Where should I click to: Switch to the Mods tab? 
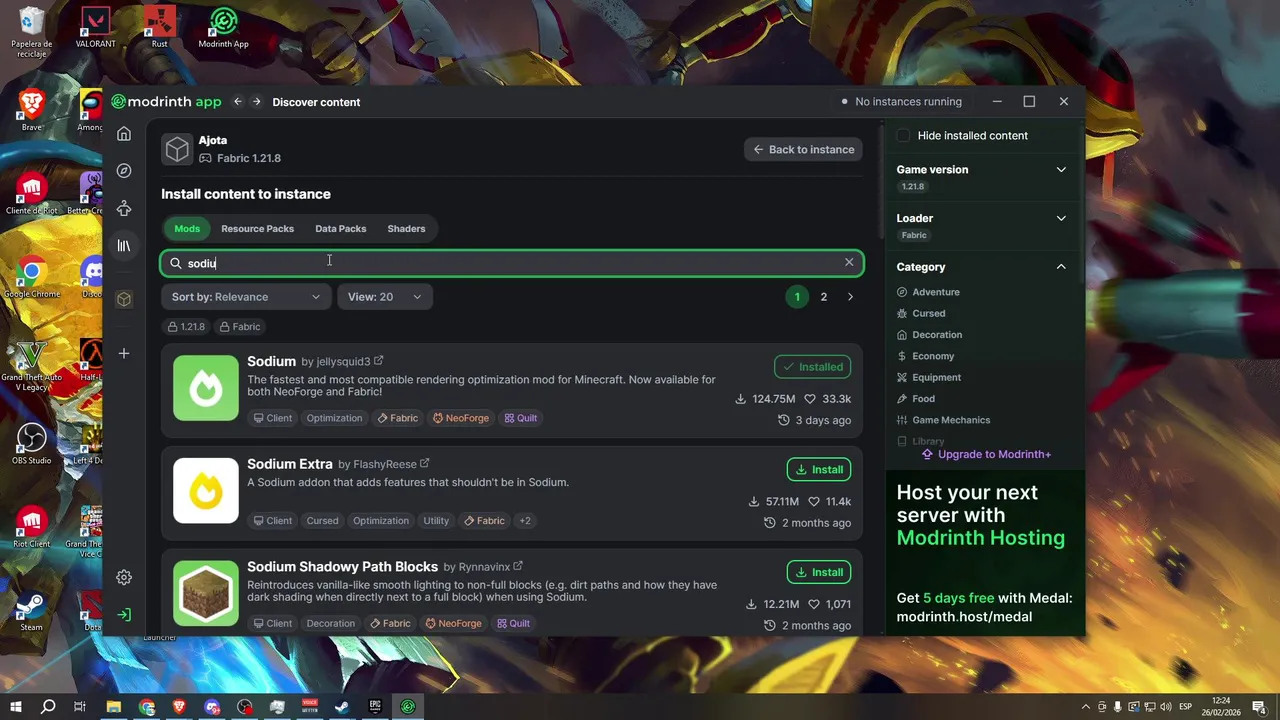click(187, 229)
